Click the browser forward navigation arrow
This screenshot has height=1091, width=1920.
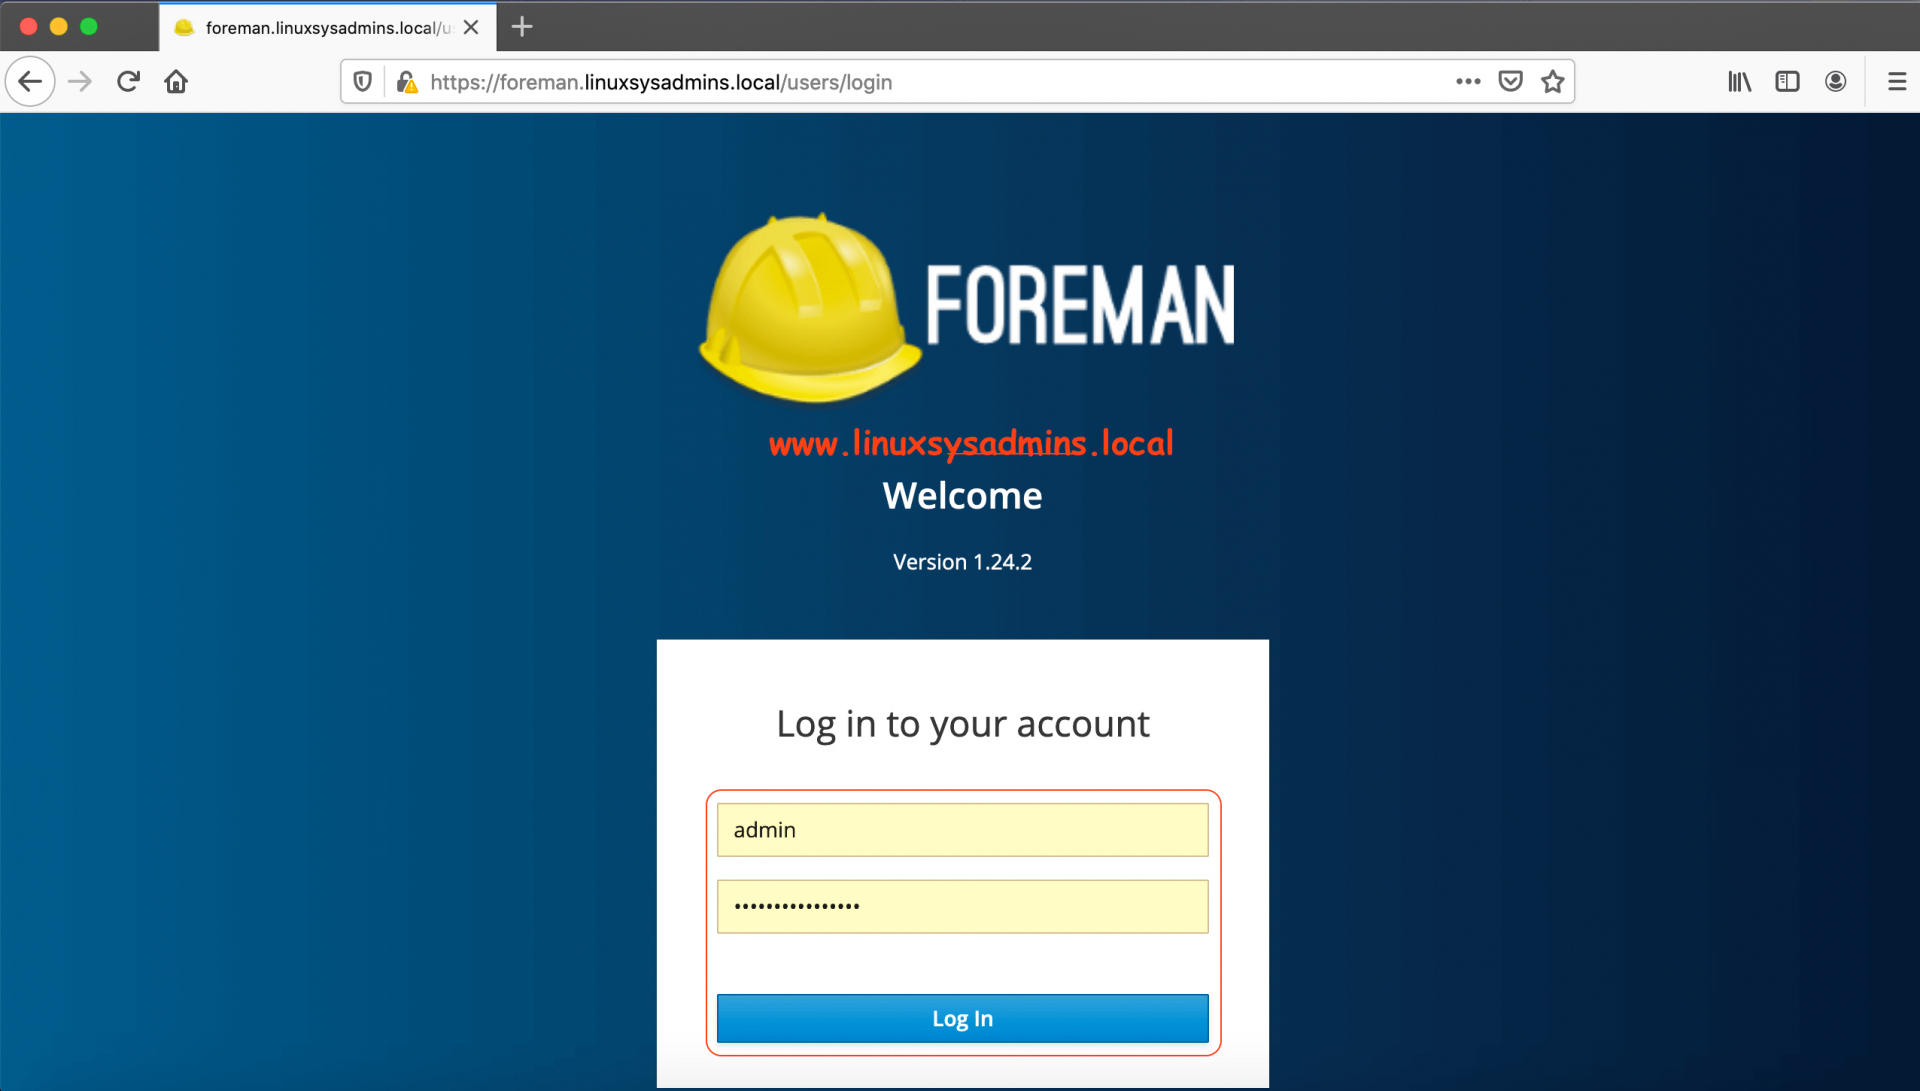click(80, 82)
